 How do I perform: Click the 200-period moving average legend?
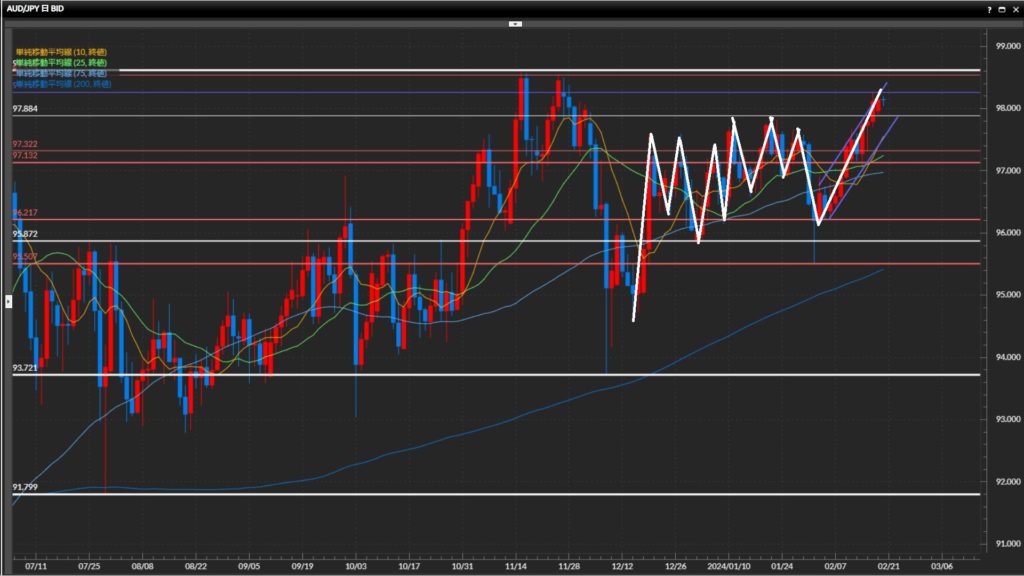click(x=62, y=84)
